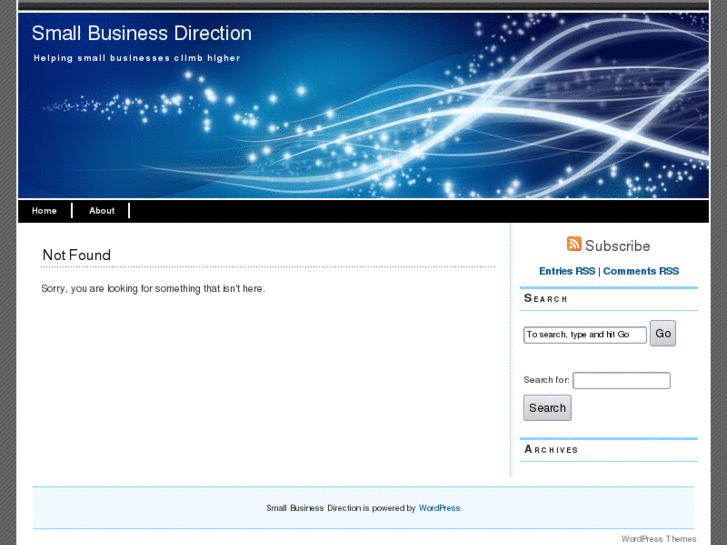Click the 'Search for:' label
Image resolution: width=727 pixels, height=545 pixels.
(546, 380)
